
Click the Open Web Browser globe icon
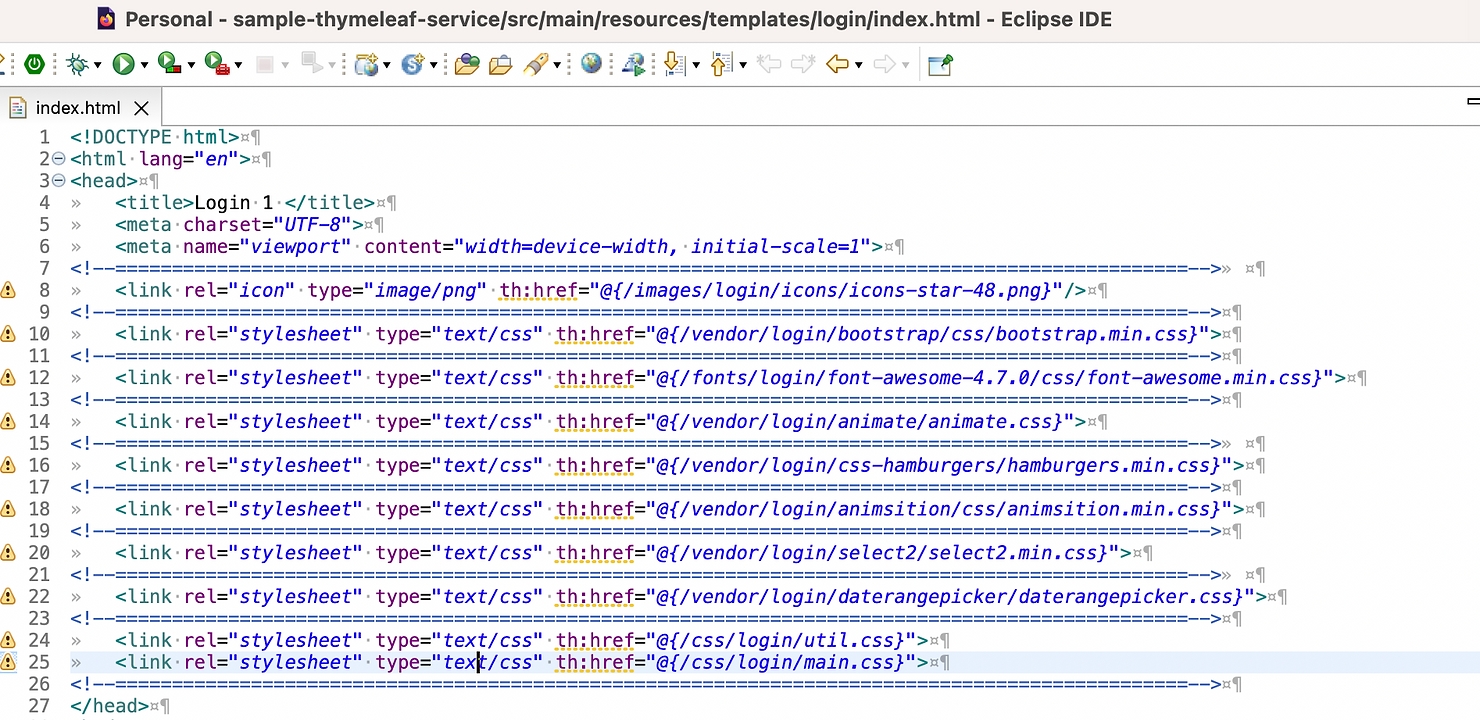591,64
